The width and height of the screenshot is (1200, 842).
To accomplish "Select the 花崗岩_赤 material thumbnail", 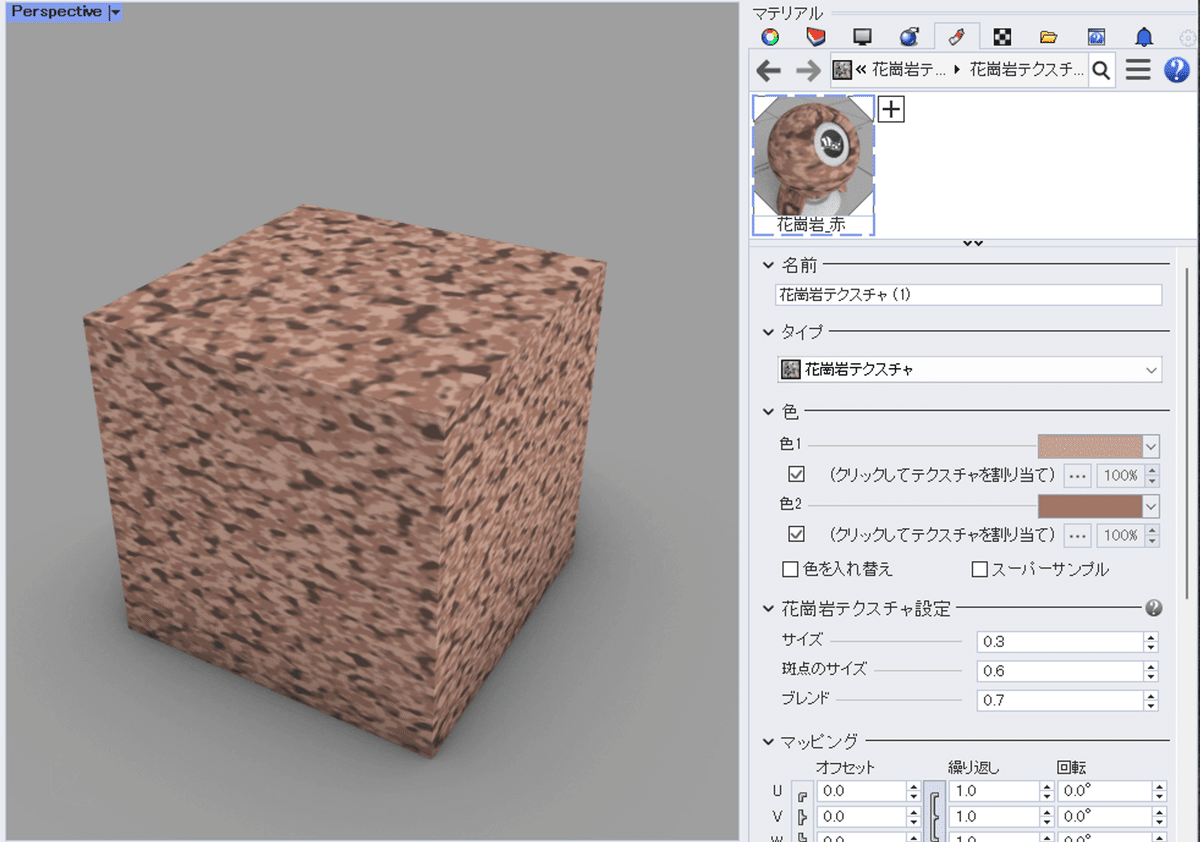I will [812, 165].
